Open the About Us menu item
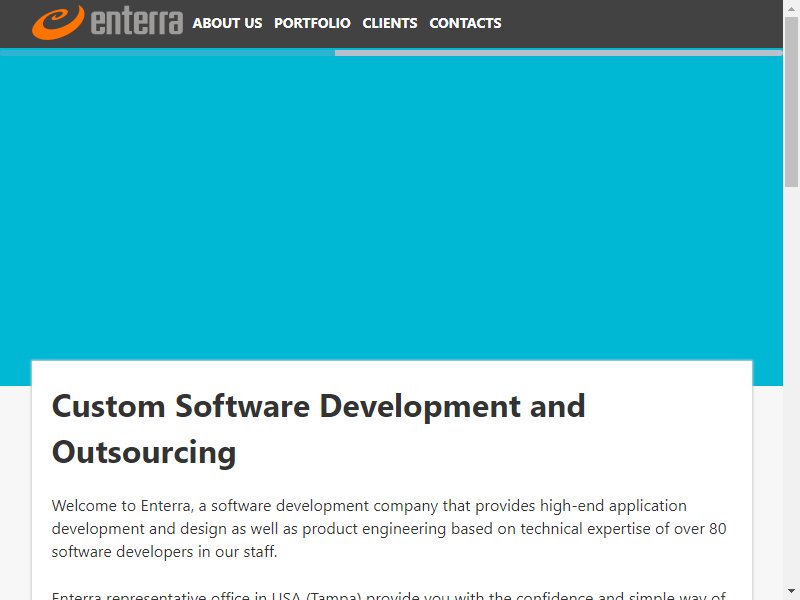The width and height of the screenshot is (800, 600). (x=227, y=23)
